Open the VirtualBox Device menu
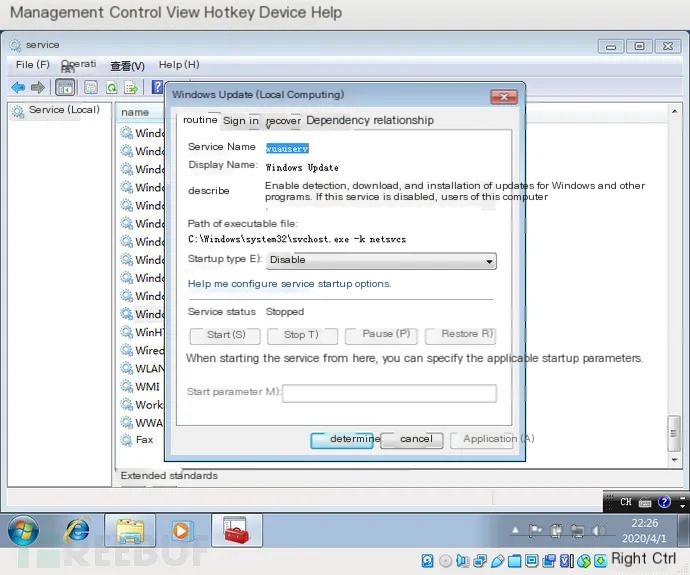The height and width of the screenshot is (575, 690). tap(283, 12)
